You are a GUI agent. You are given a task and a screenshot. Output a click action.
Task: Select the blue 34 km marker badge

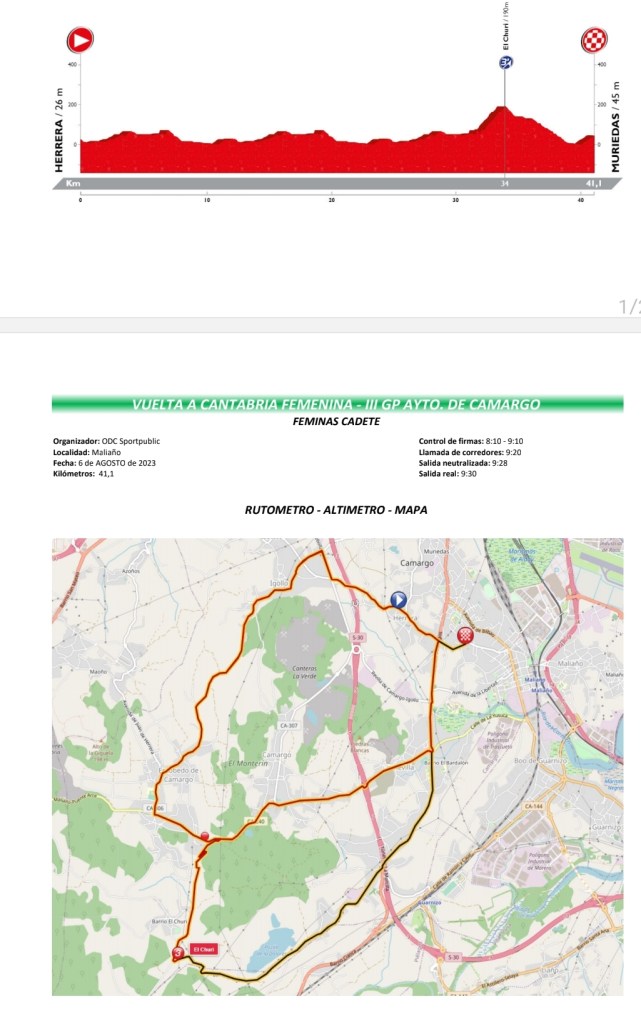[x=506, y=63]
